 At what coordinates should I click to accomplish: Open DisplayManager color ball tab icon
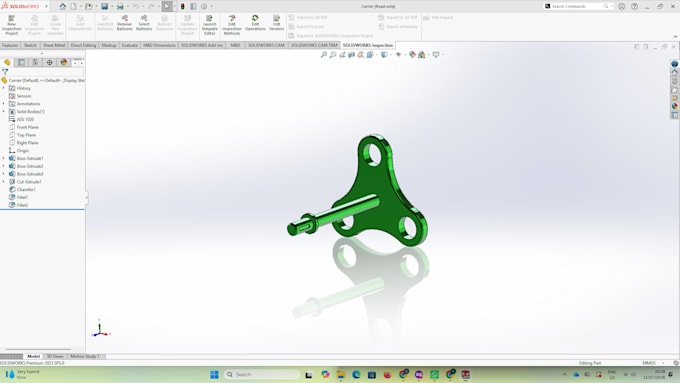click(64, 62)
